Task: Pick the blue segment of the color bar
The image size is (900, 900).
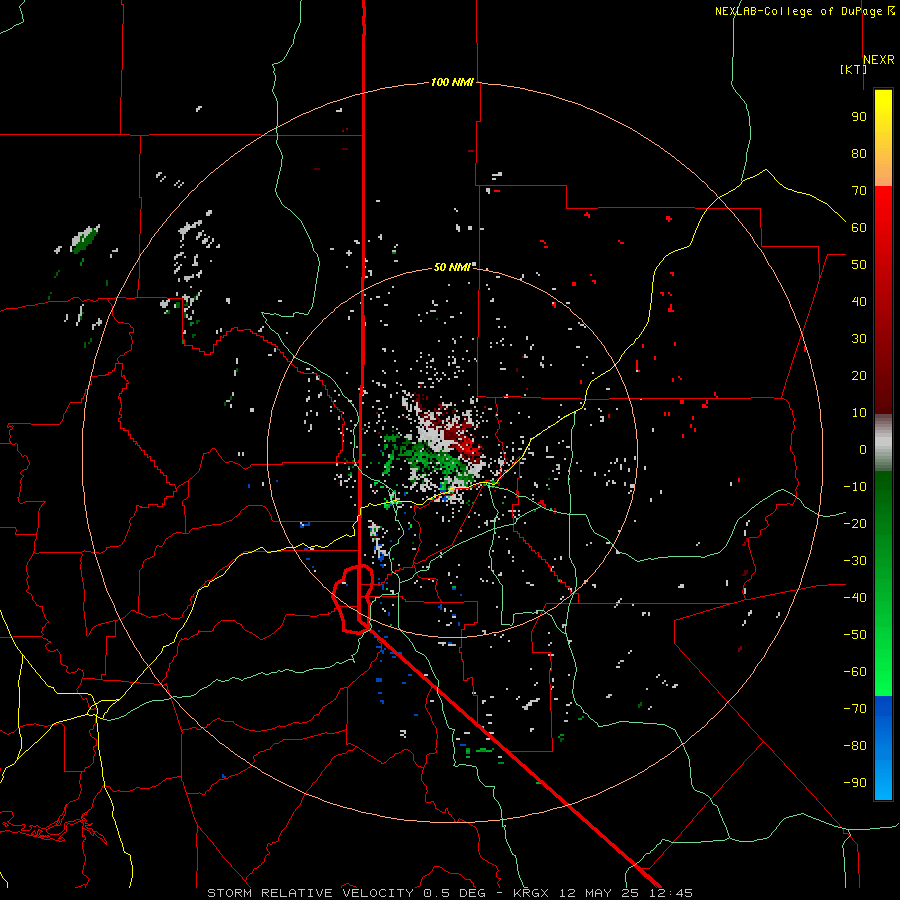Action: click(883, 748)
